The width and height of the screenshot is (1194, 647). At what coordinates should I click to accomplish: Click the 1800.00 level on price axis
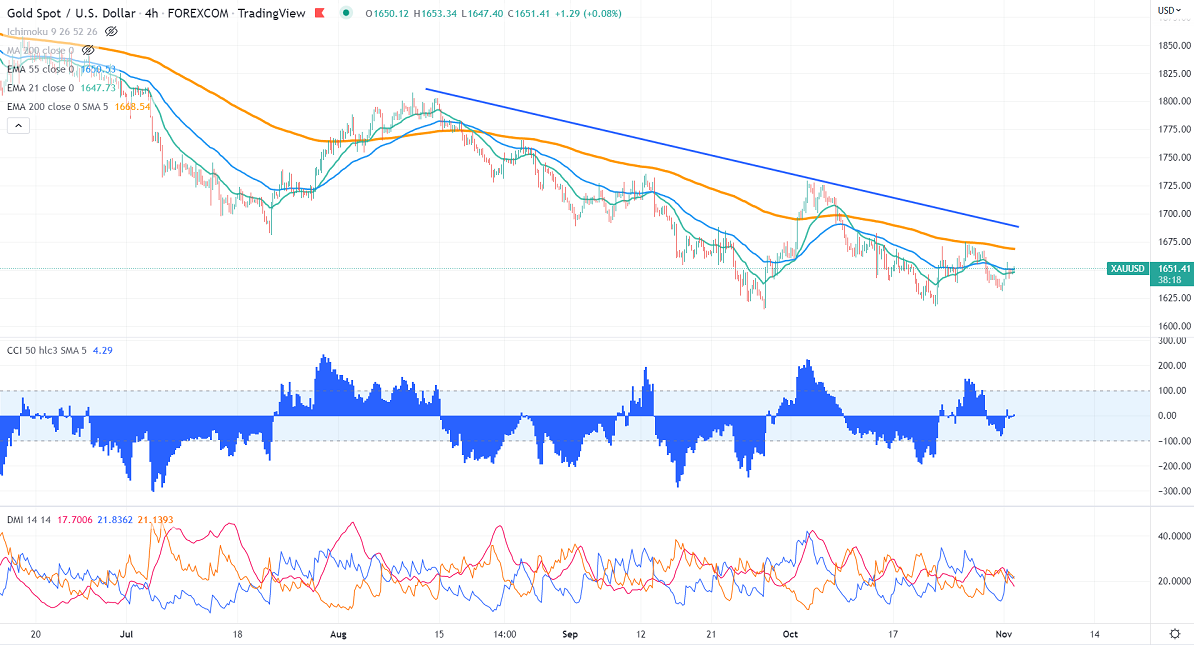(1174, 101)
